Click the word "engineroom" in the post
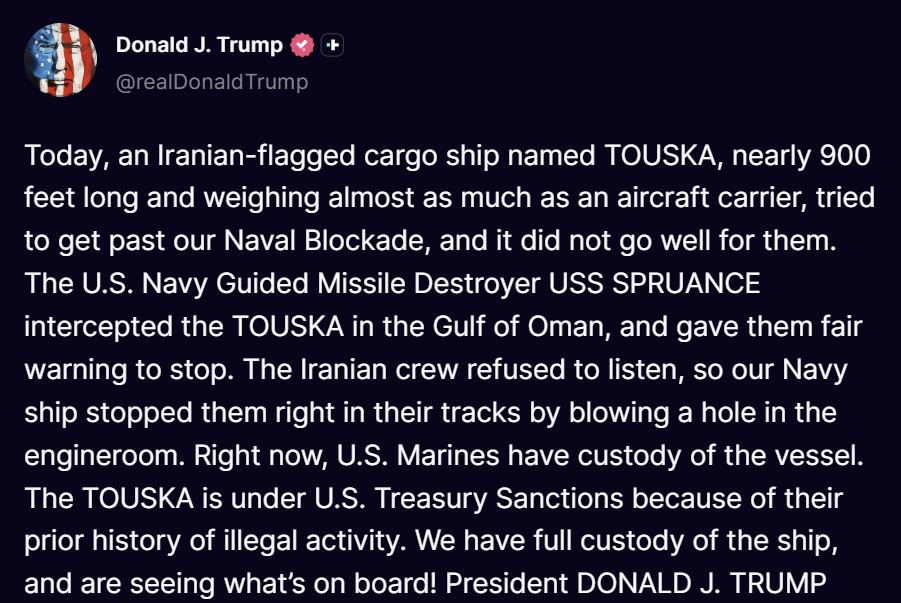The height and width of the screenshot is (603, 901). coord(110,455)
